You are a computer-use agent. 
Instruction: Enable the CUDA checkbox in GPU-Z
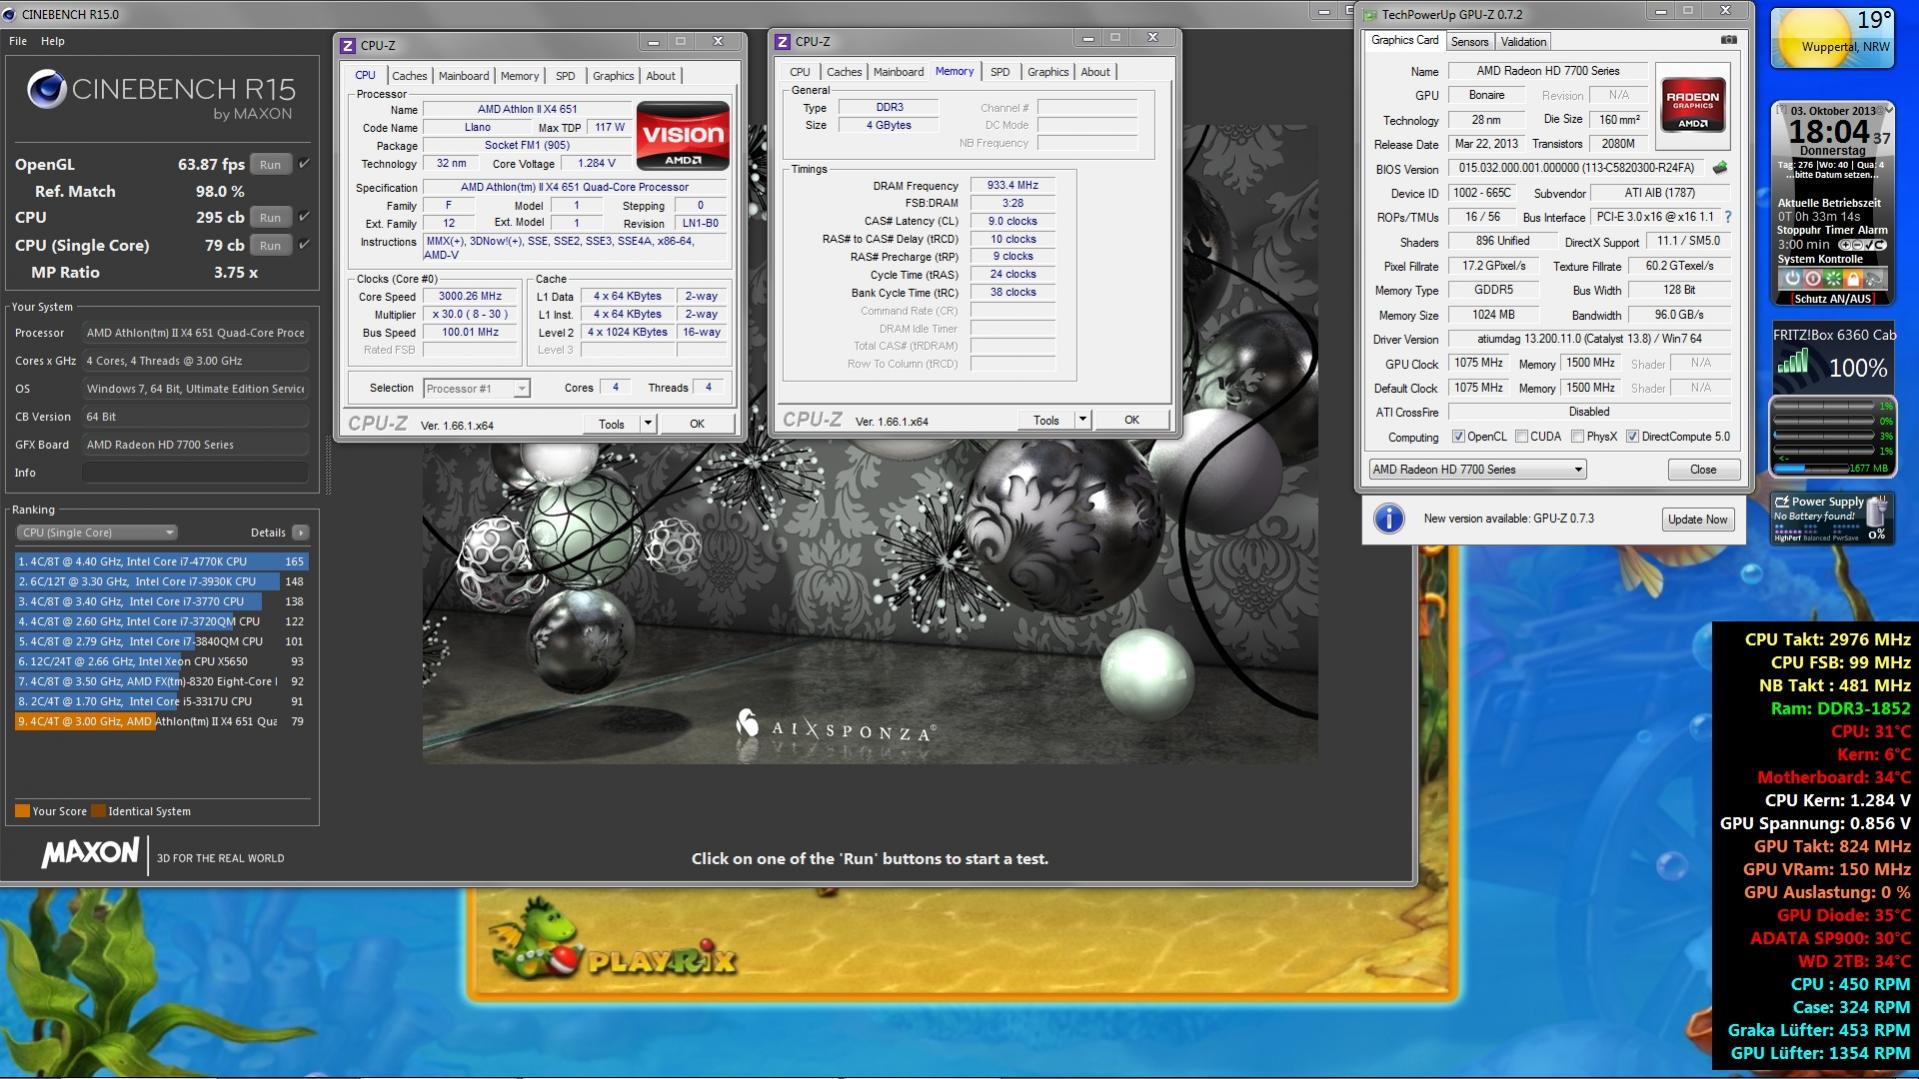click(1521, 436)
